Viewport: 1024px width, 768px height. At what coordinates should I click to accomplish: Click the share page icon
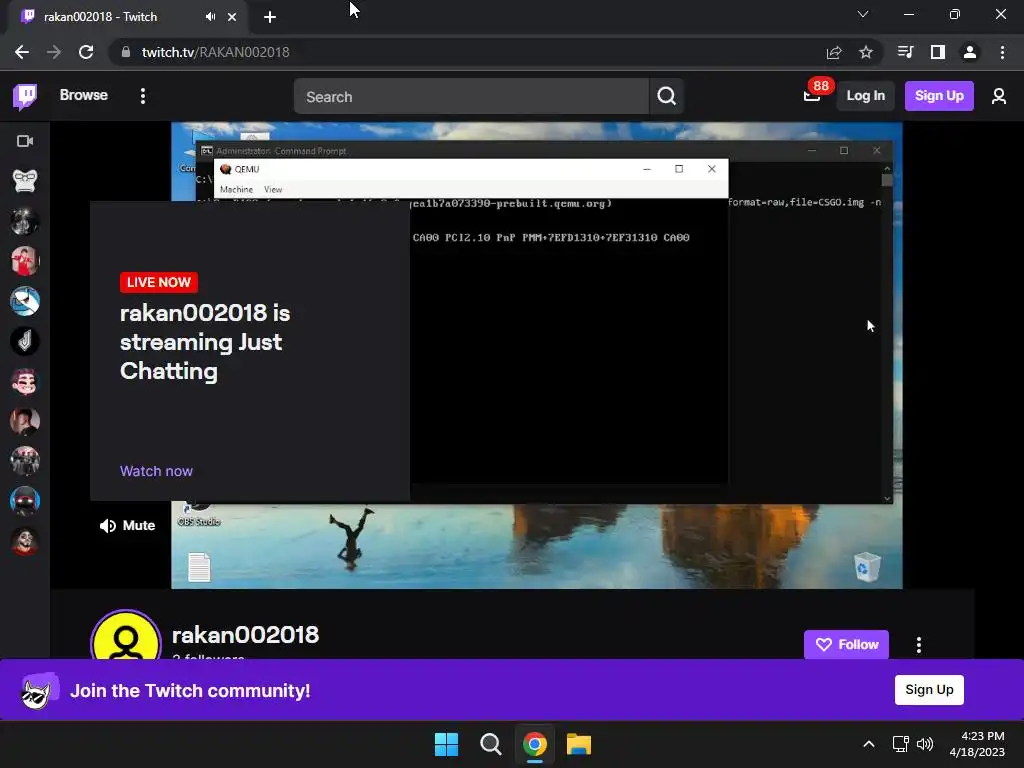click(x=834, y=52)
